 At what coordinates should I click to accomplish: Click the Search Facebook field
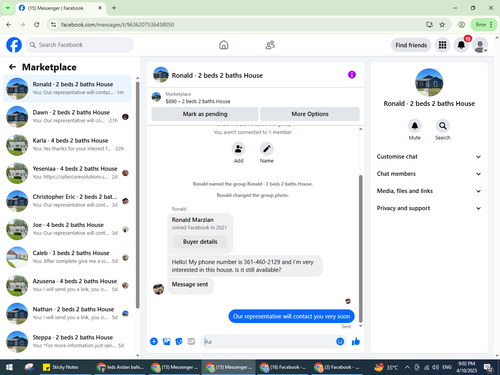pos(80,45)
